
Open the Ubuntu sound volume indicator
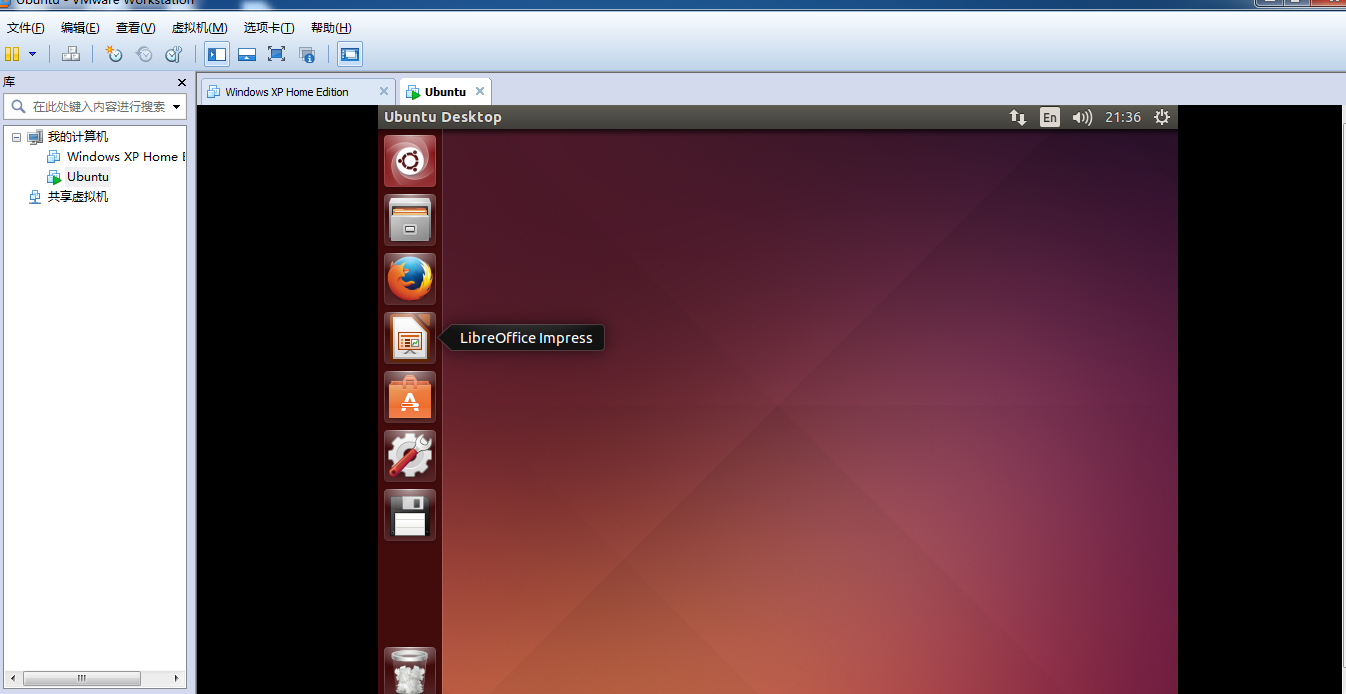pos(1082,117)
